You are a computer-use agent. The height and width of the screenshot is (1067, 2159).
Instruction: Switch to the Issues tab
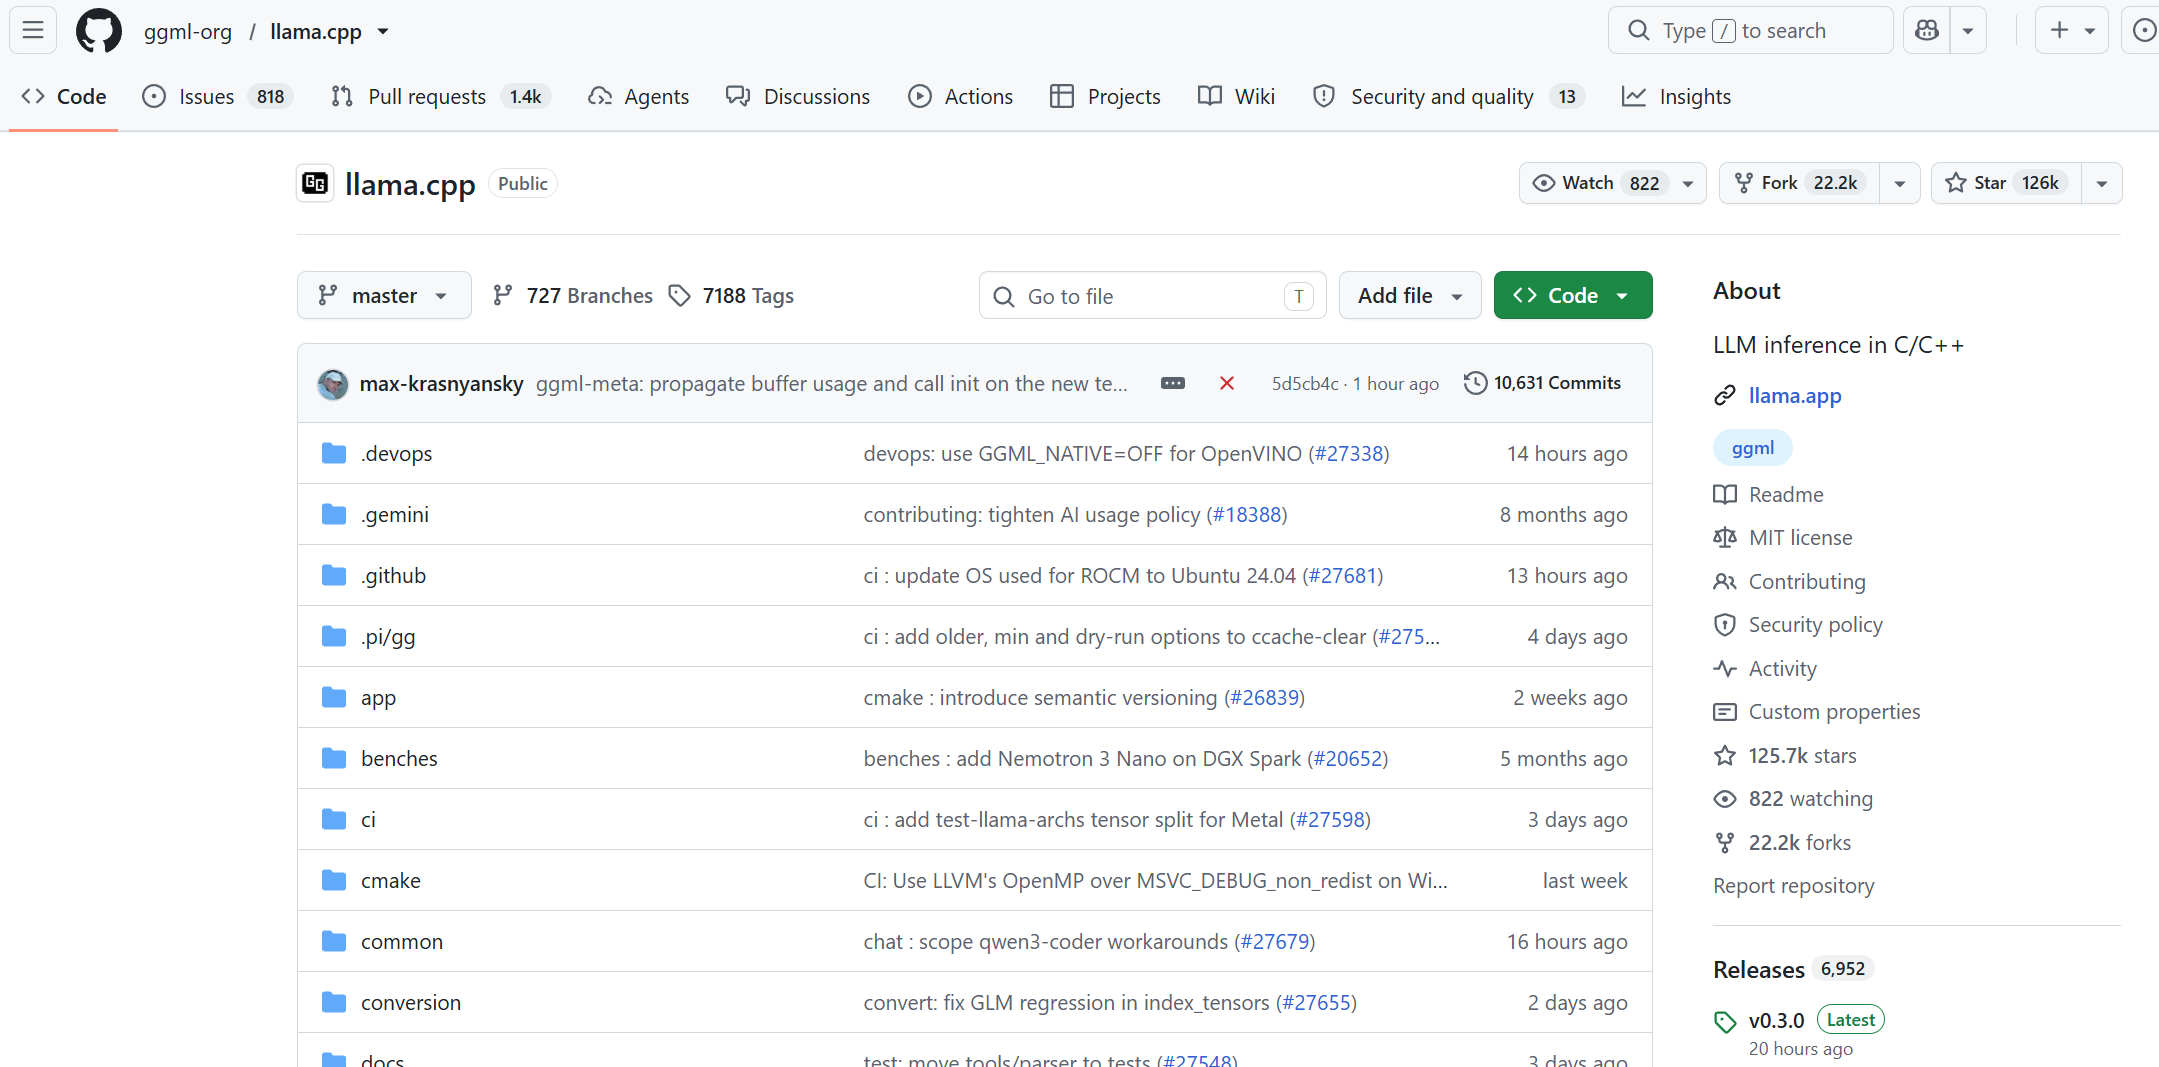[217, 97]
